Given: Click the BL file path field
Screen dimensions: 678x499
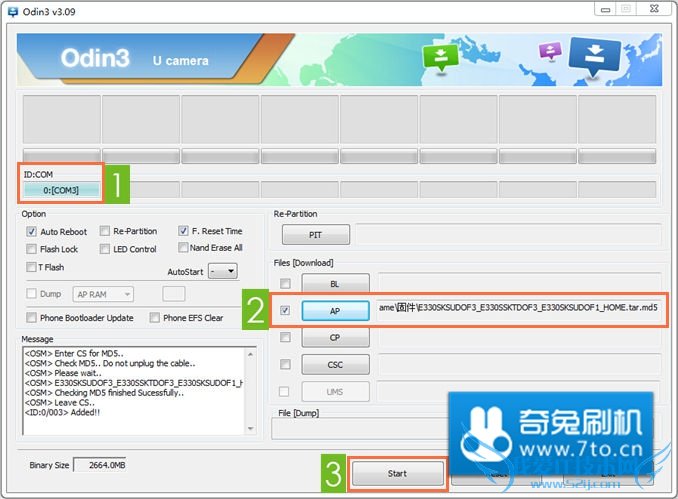Looking at the screenshot, I should tap(519, 283).
